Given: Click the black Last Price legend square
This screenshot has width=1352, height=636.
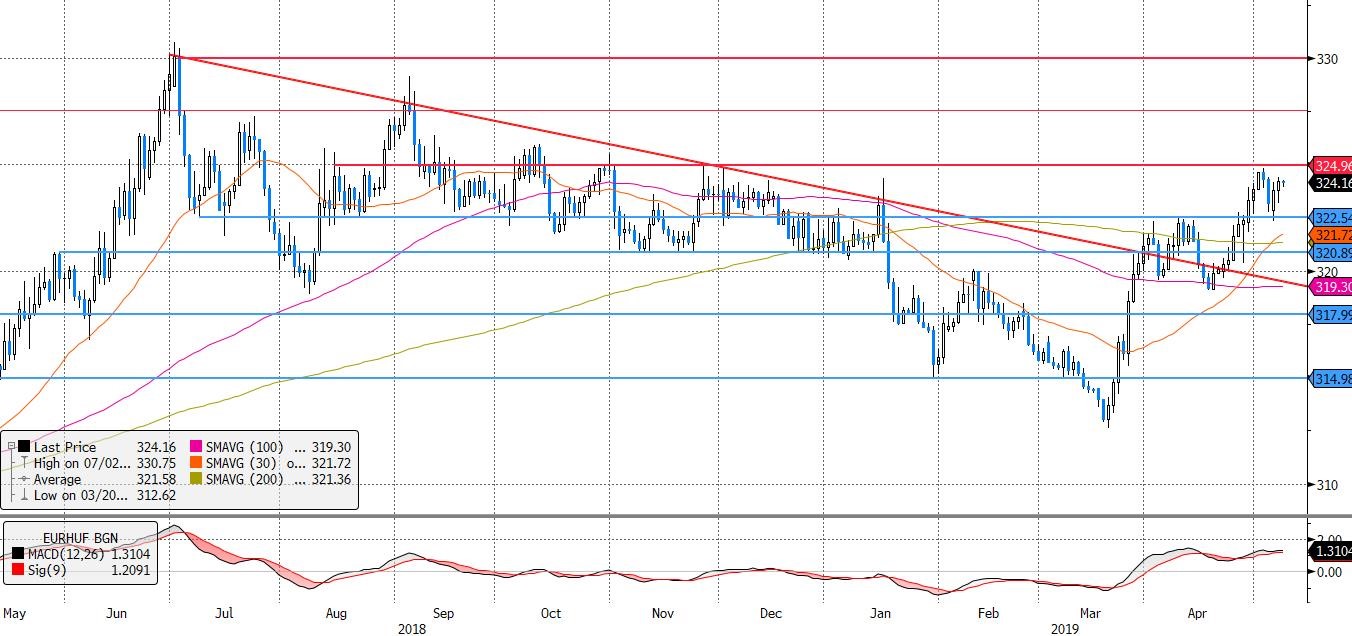Looking at the screenshot, I should 24,448.
